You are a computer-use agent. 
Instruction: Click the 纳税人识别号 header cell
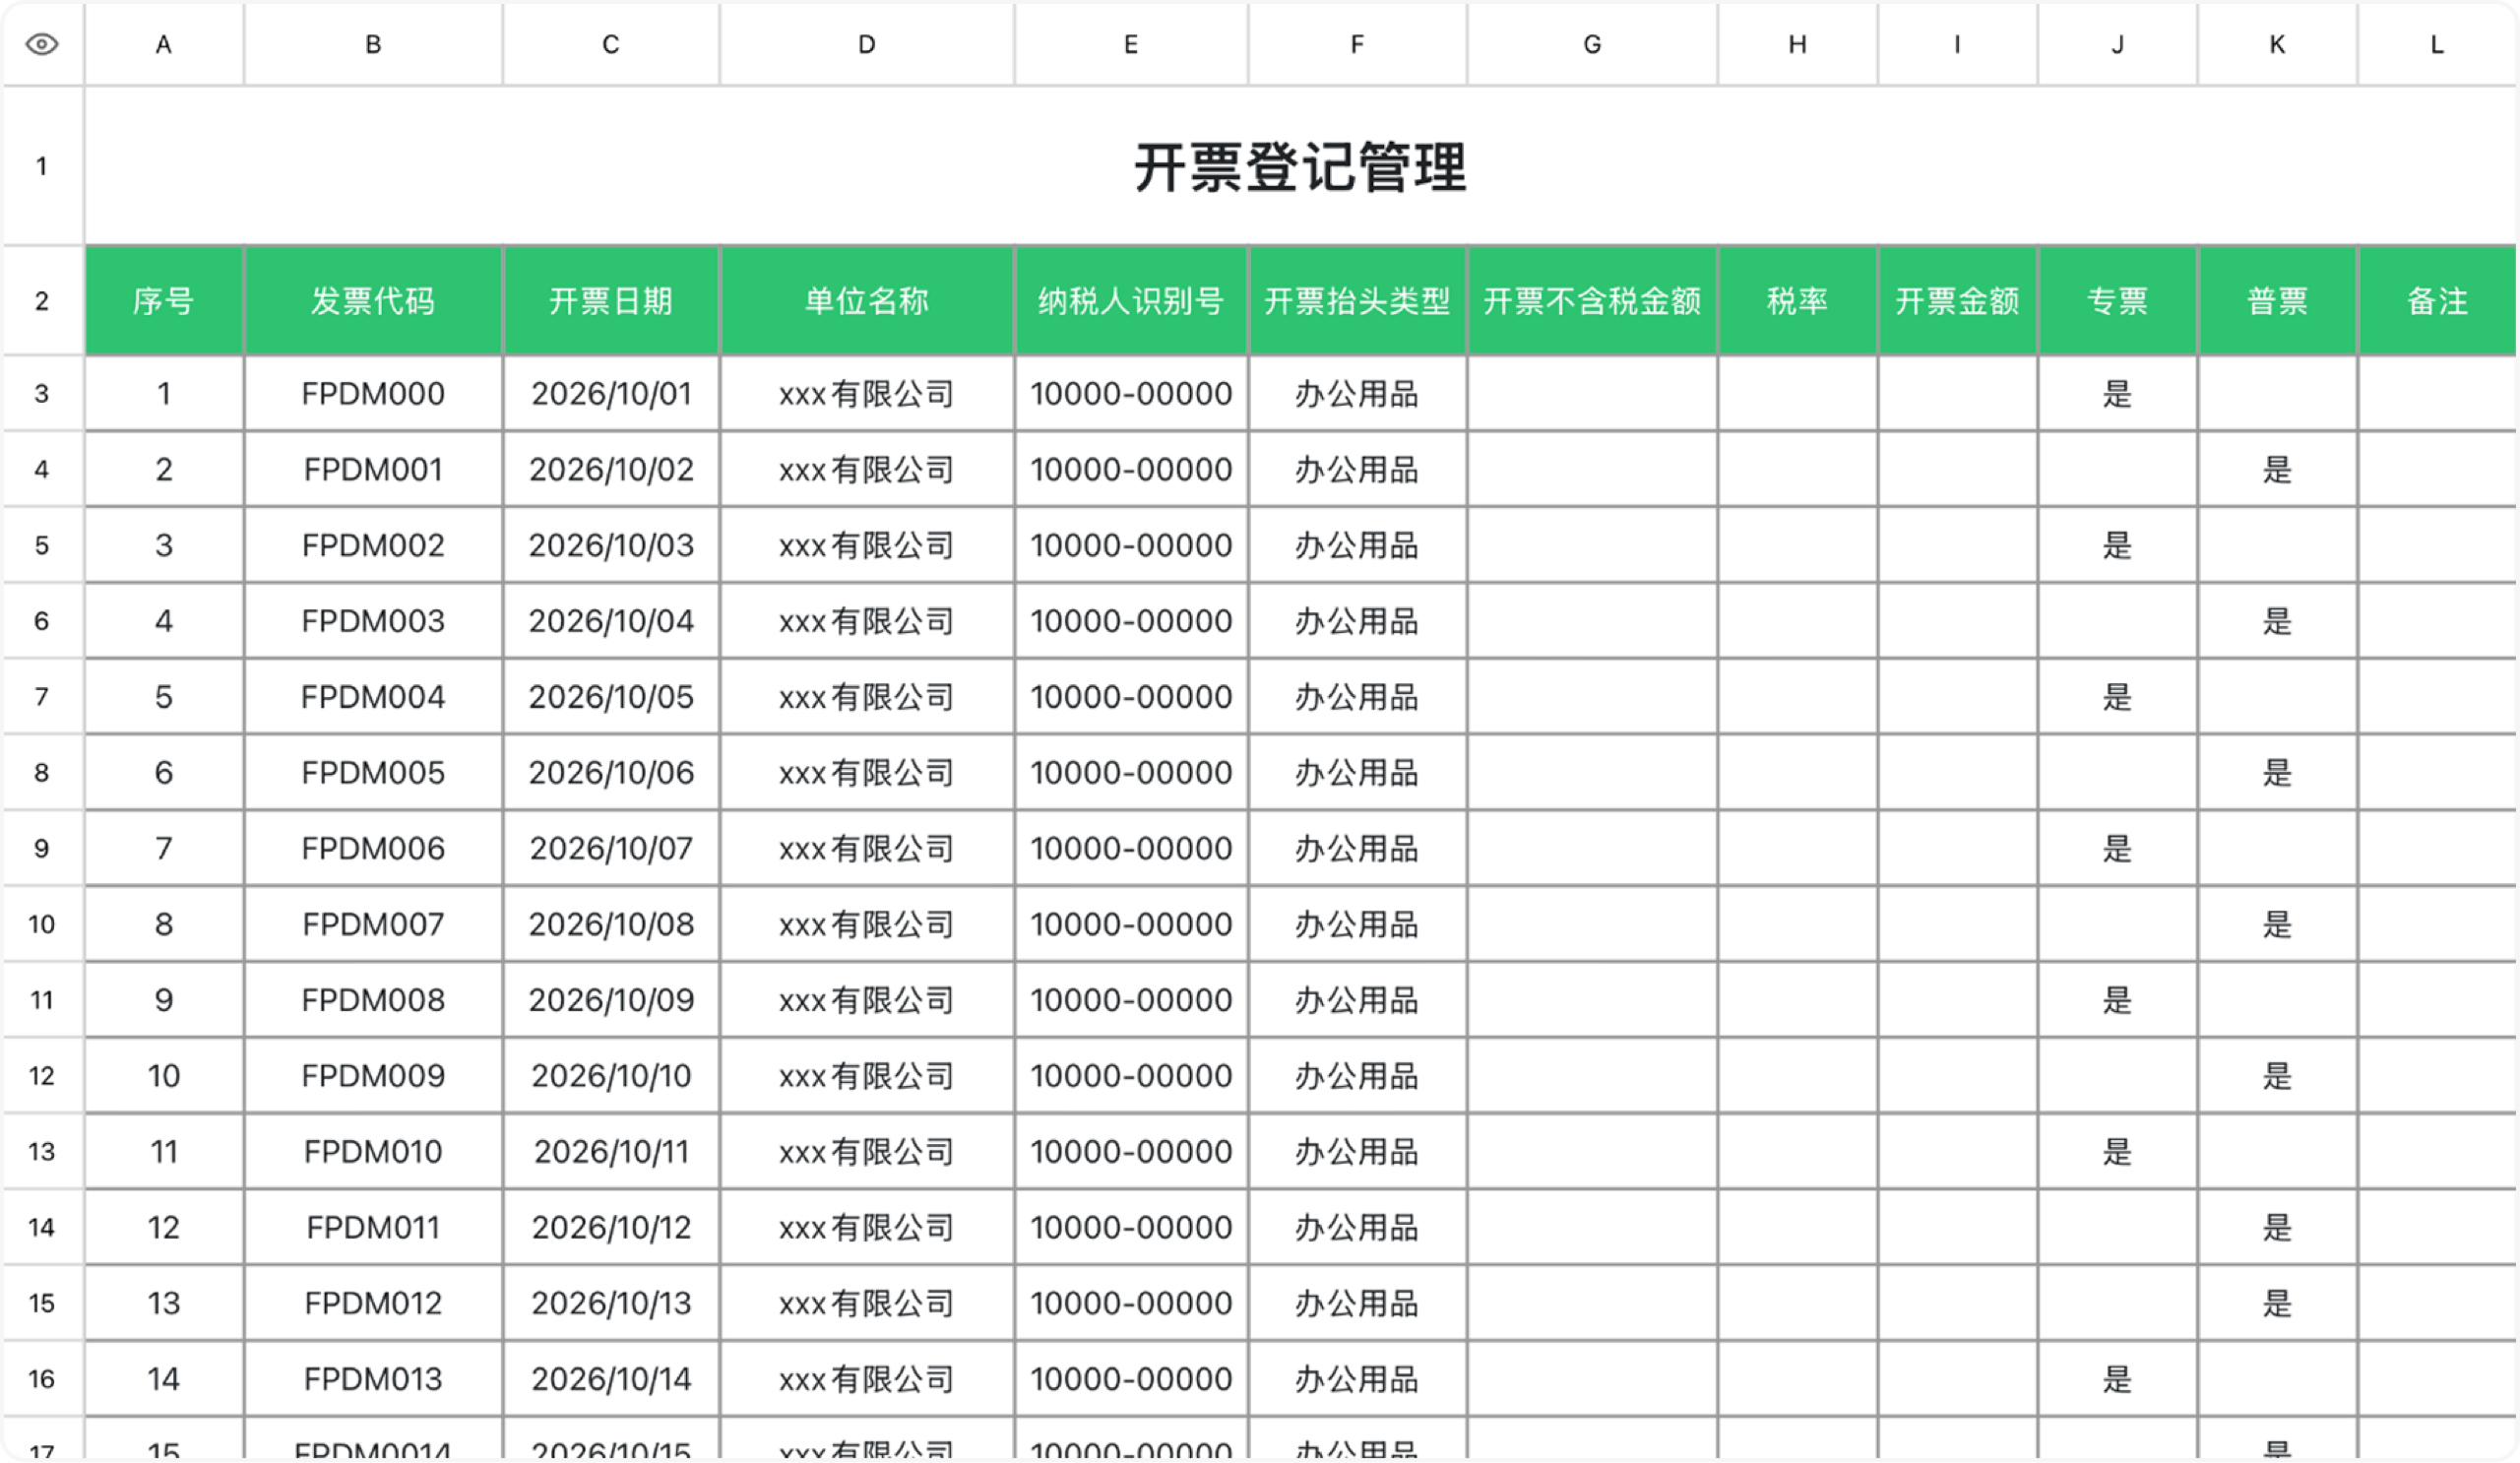[1131, 301]
